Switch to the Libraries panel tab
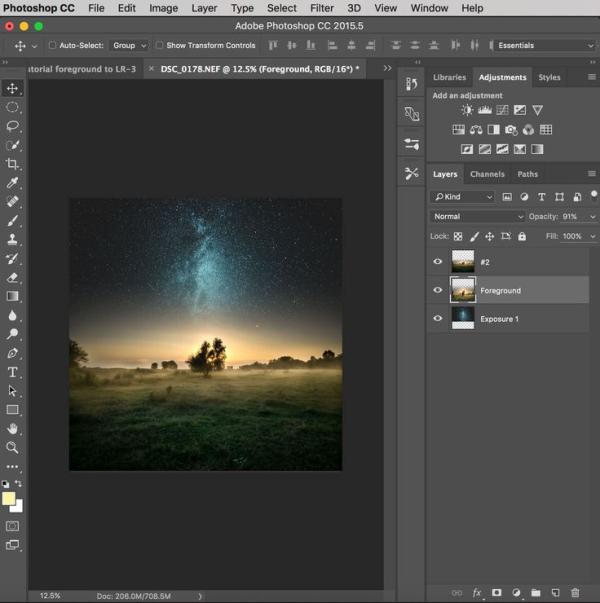 (x=449, y=77)
